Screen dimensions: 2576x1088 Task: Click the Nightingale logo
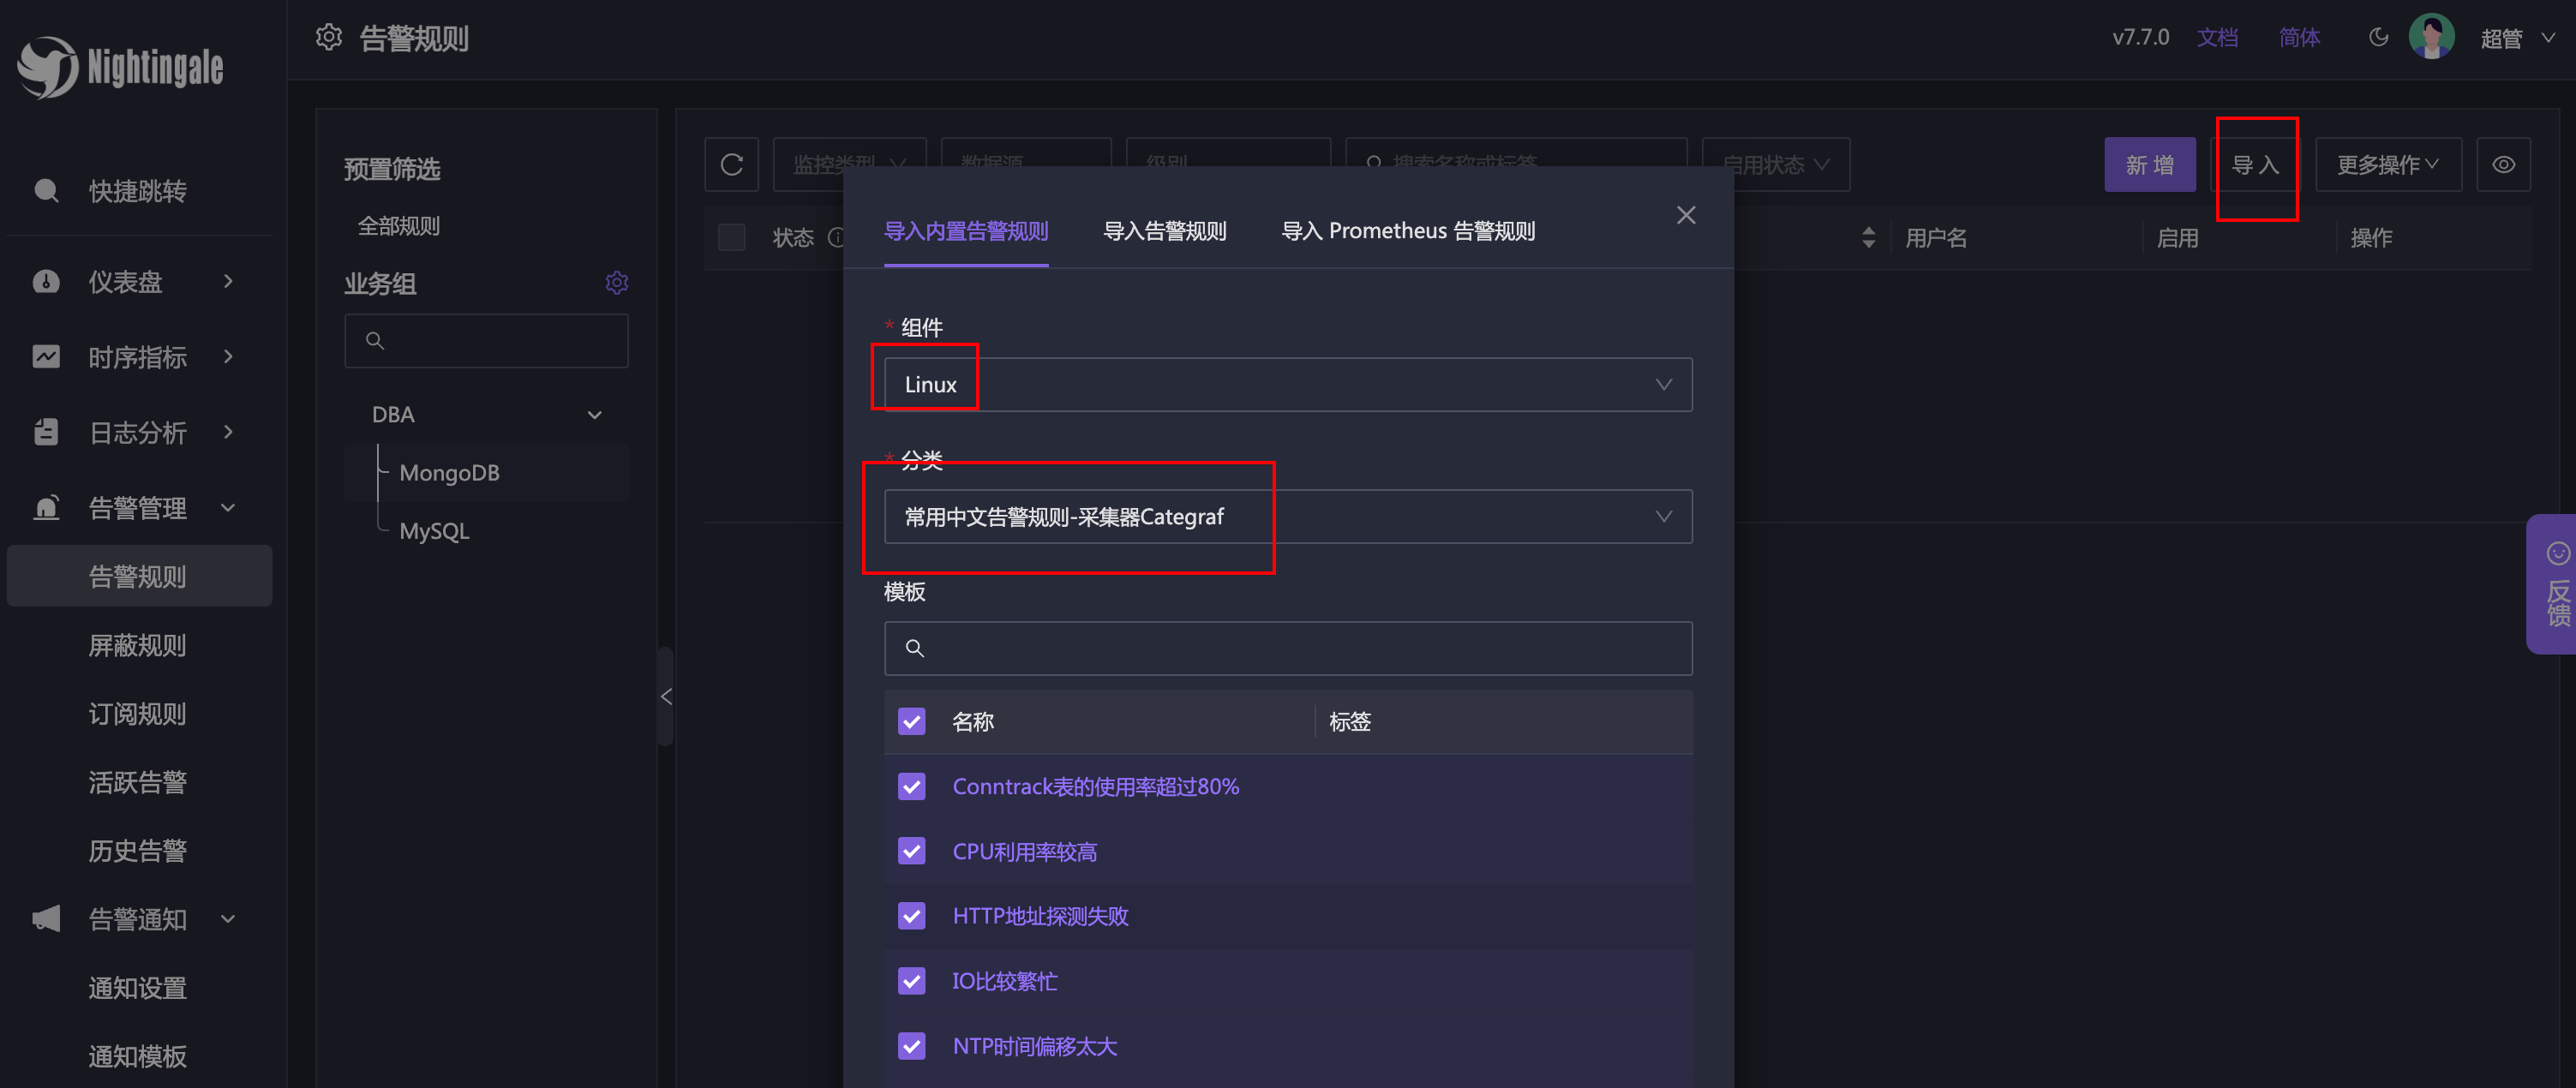tap(120, 67)
